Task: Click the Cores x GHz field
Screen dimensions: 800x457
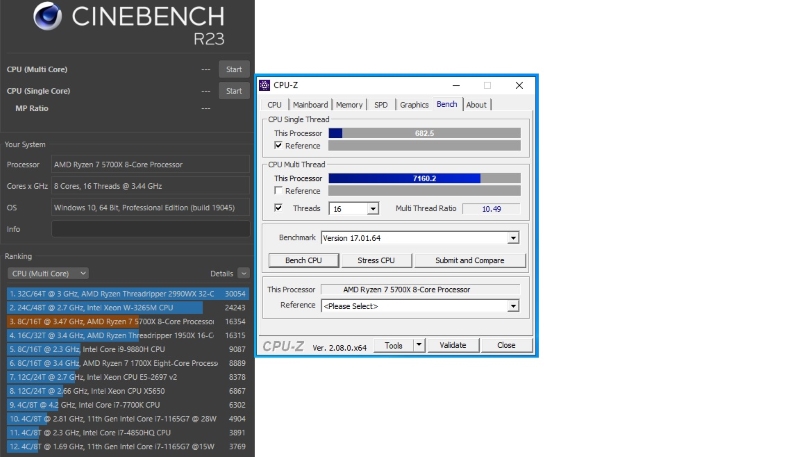Action: (x=151, y=186)
